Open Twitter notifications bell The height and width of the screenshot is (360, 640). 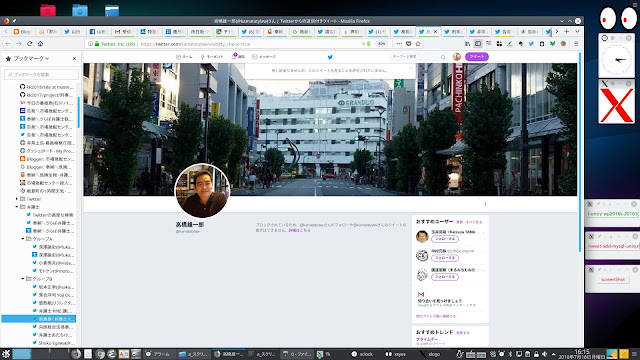238,56
